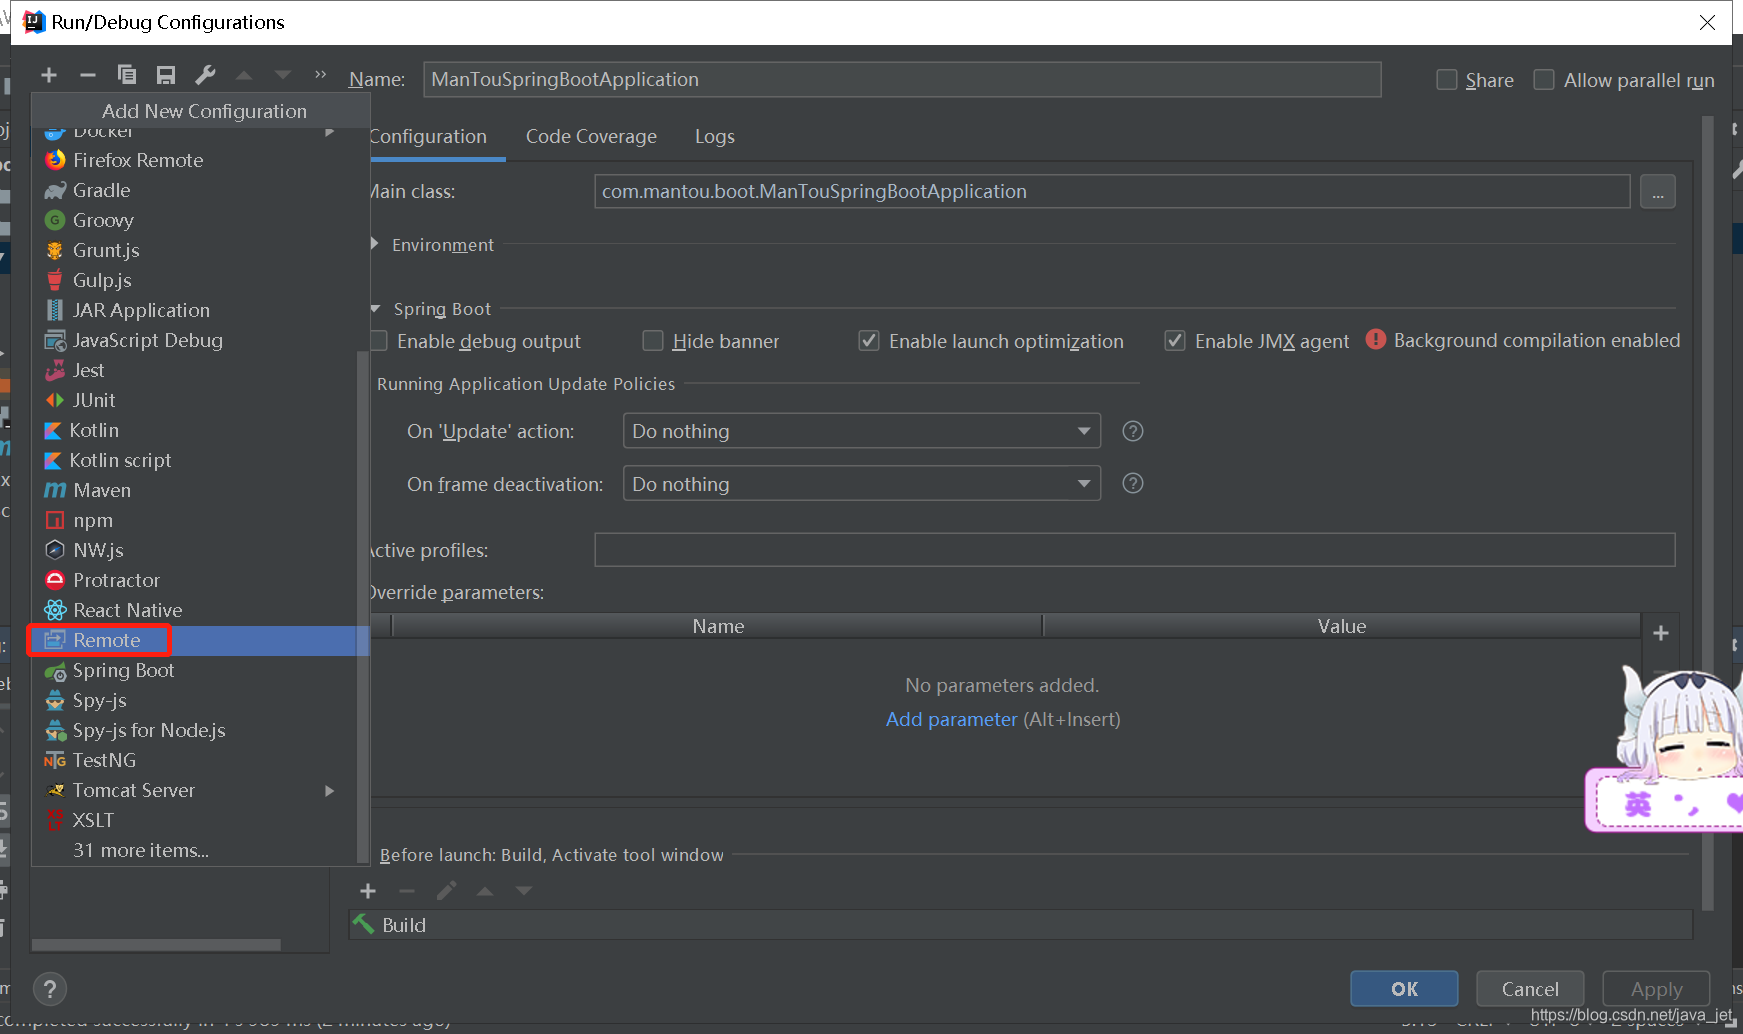Image resolution: width=1743 pixels, height=1034 pixels.
Task: Add a before launch task with plus
Action: tap(368, 891)
